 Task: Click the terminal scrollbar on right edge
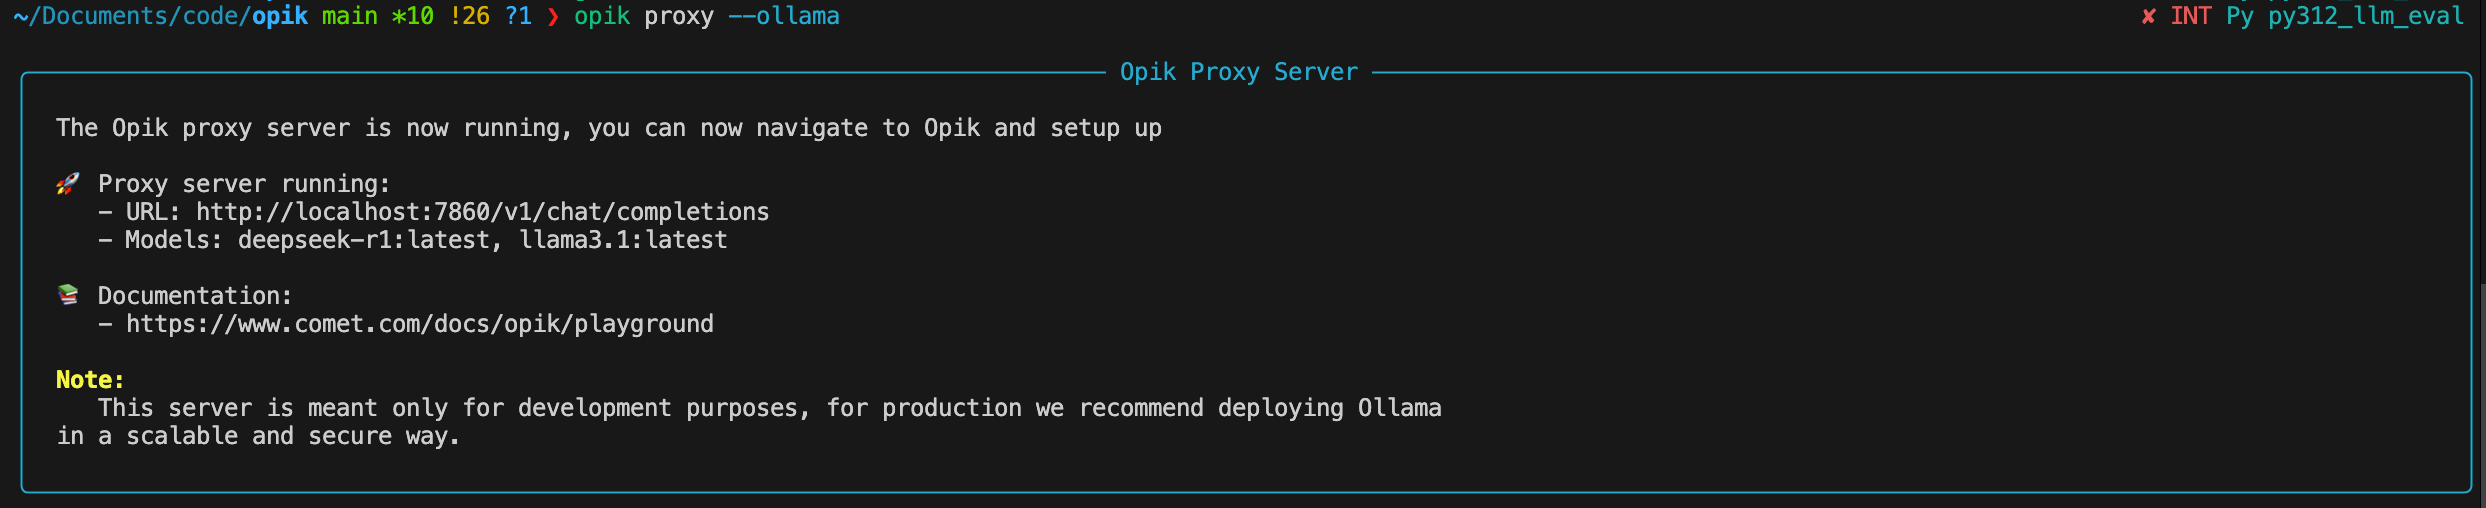(x=2481, y=395)
